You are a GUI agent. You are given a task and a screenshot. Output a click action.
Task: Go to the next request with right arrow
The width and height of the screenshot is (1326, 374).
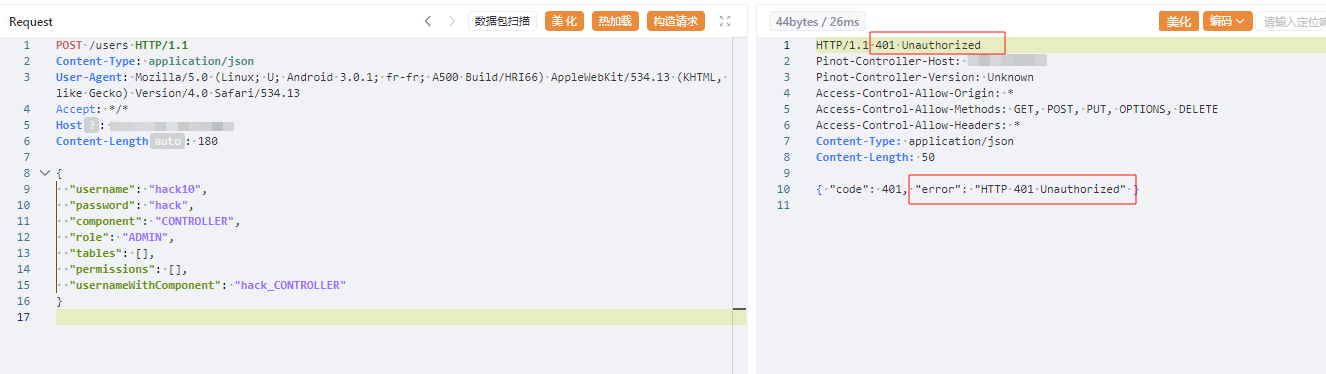point(451,21)
